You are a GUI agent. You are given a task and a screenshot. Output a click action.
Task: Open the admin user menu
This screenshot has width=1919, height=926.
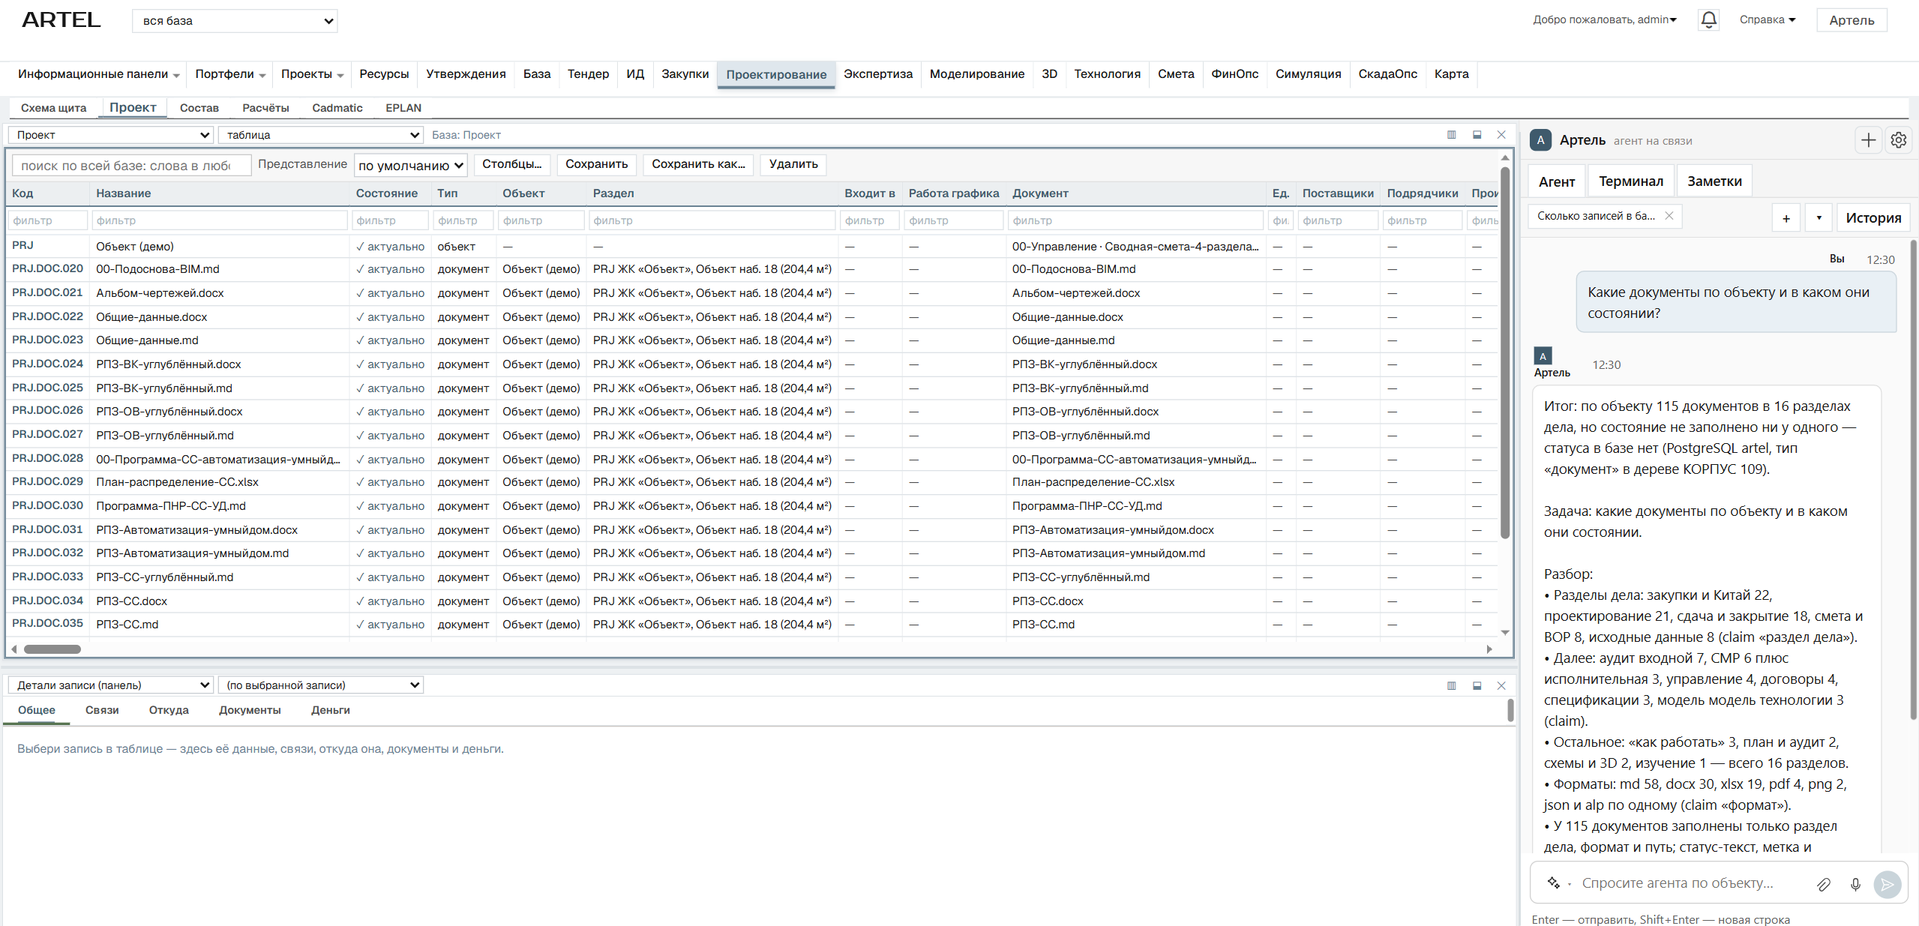point(1604,20)
